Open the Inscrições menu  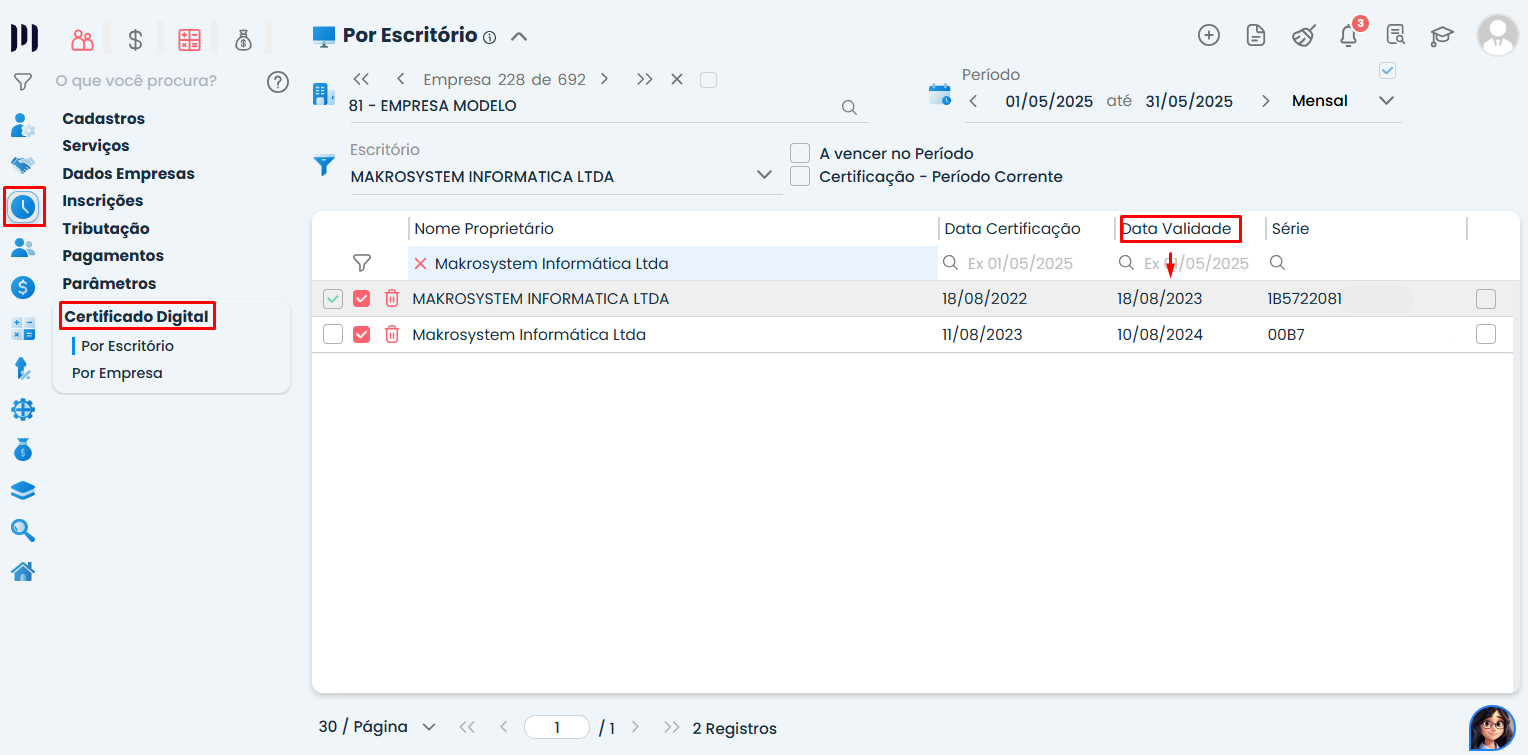click(x=103, y=201)
